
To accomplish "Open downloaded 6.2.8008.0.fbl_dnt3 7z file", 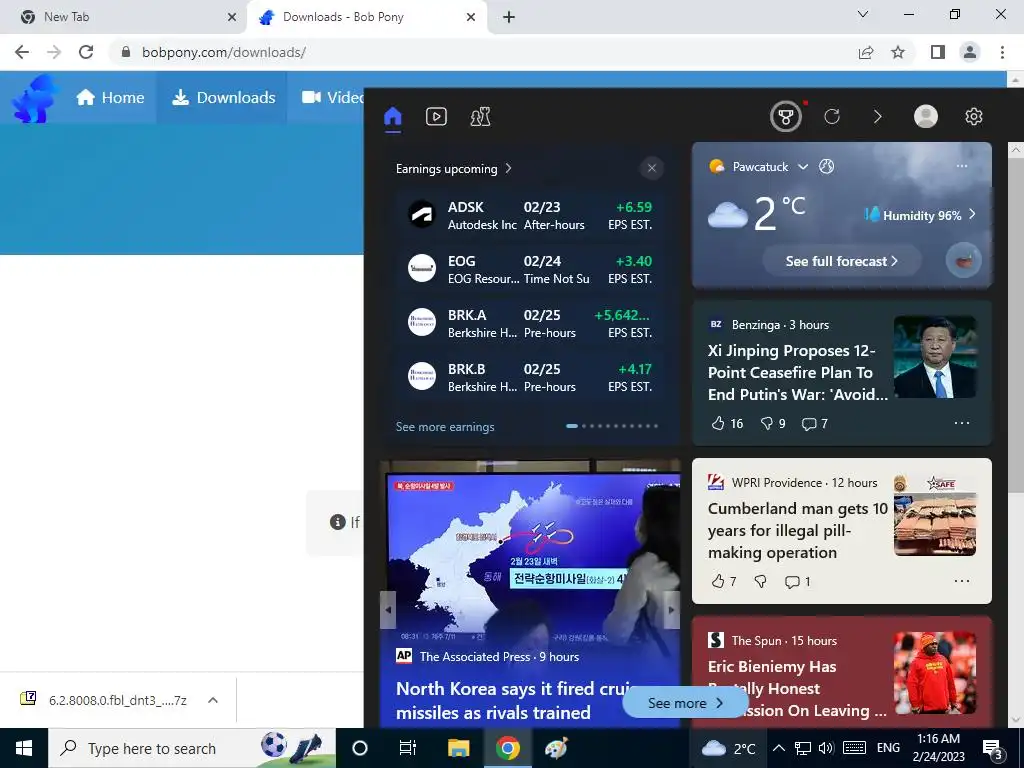I will [104, 700].
